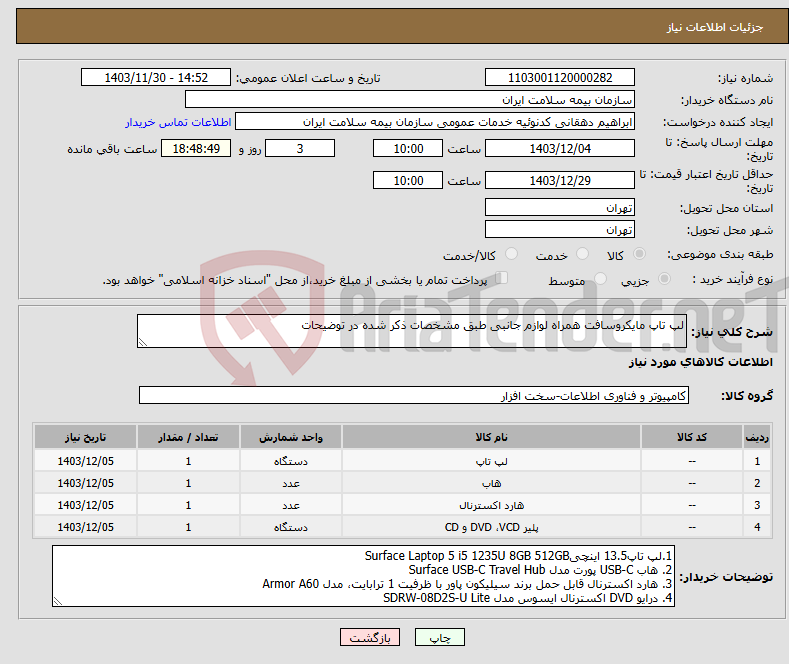The width and height of the screenshot is (789, 664).
Task: Click the remaining time field 18:48:49
Action: (196, 148)
